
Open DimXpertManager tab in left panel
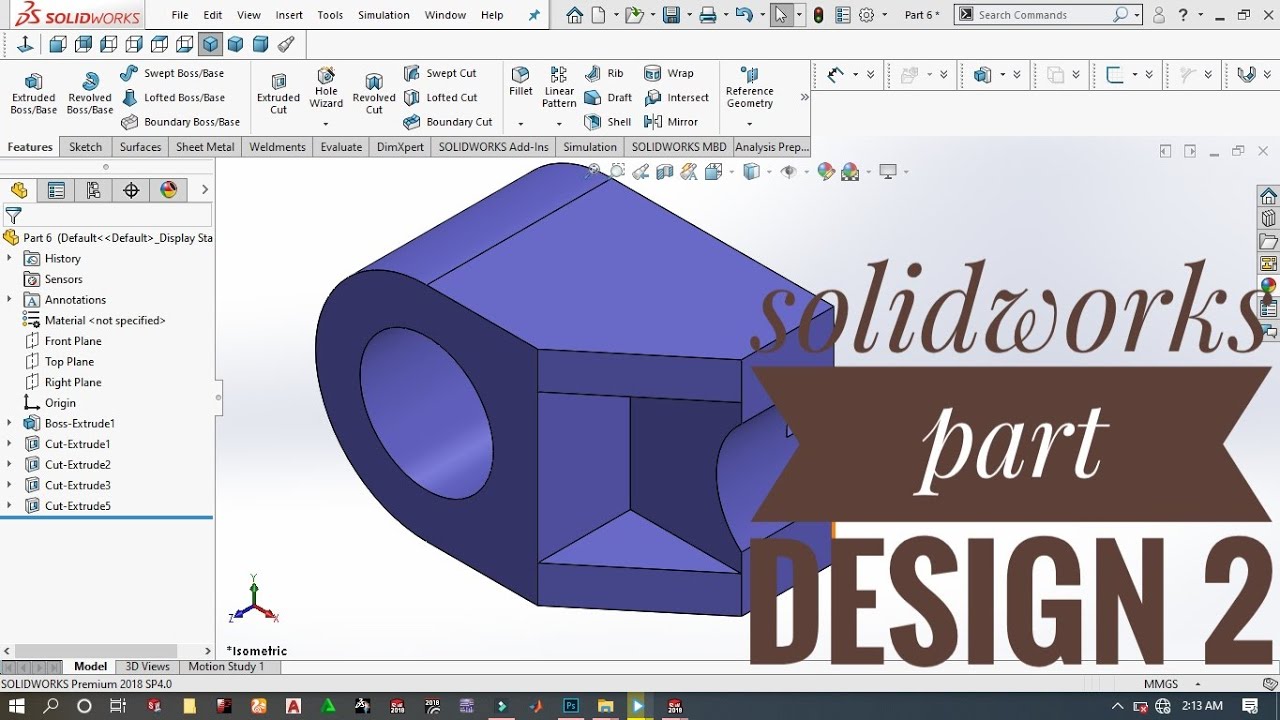coord(131,190)
